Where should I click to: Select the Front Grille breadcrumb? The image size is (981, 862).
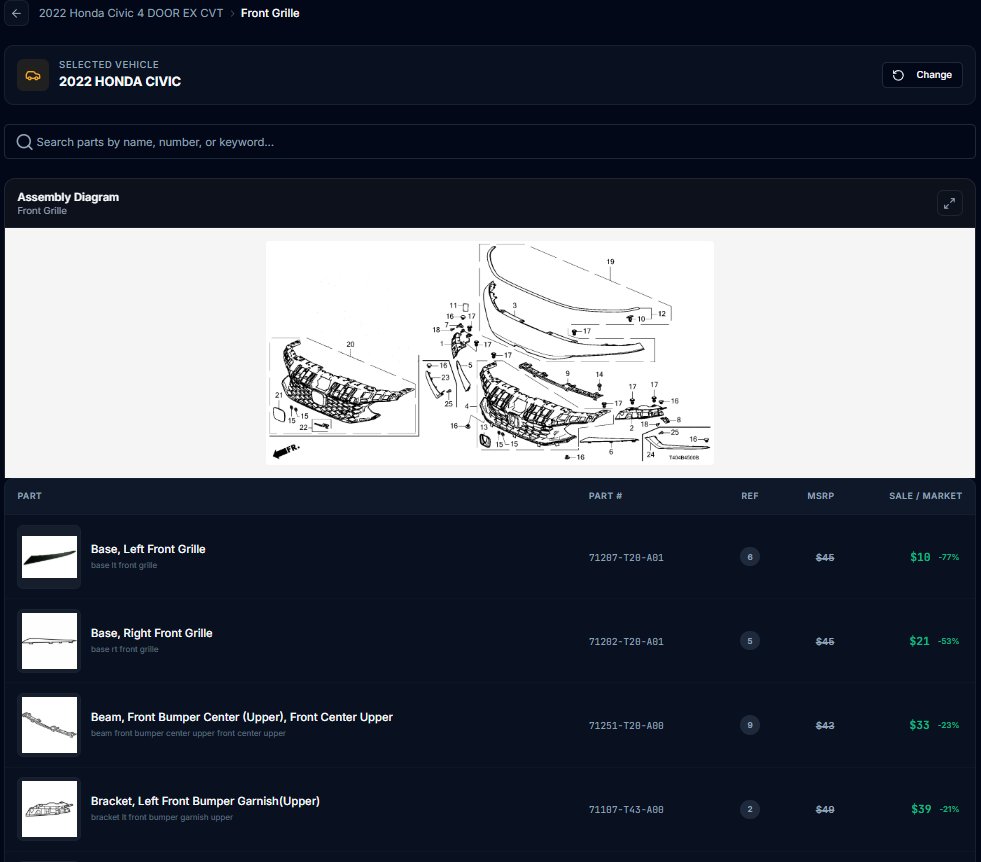pos(270,13)
